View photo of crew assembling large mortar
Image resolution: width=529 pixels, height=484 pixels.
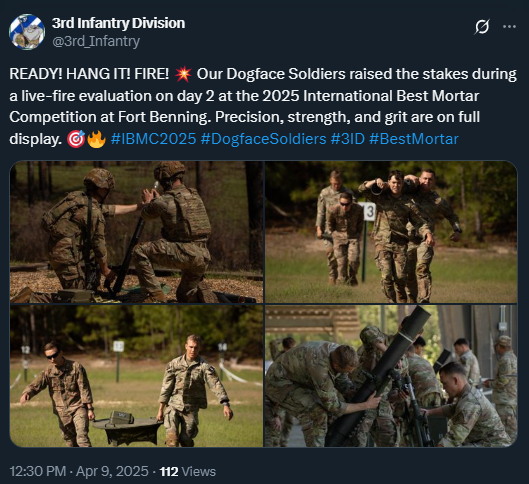tap(391, 376)
